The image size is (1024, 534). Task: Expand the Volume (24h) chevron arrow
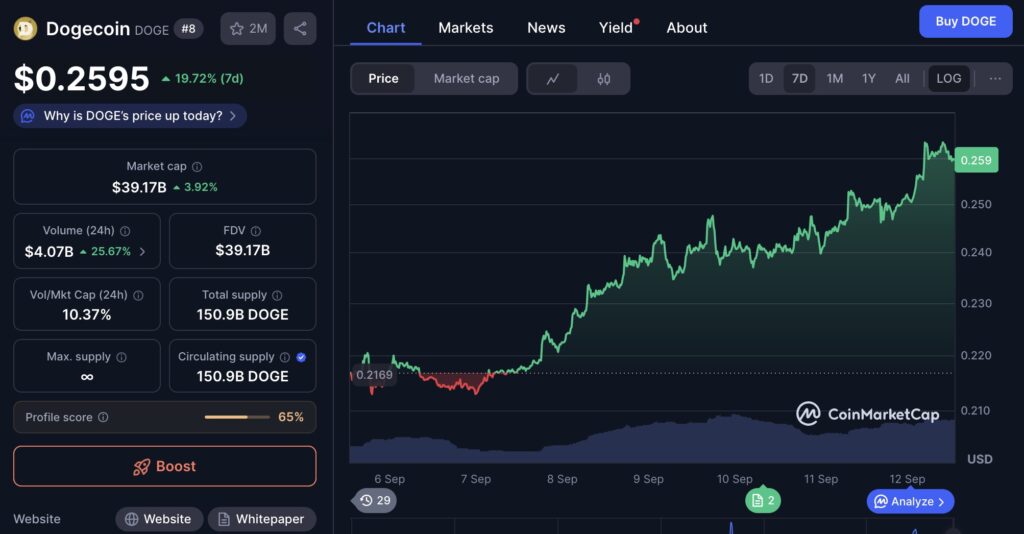pos(142,251)
